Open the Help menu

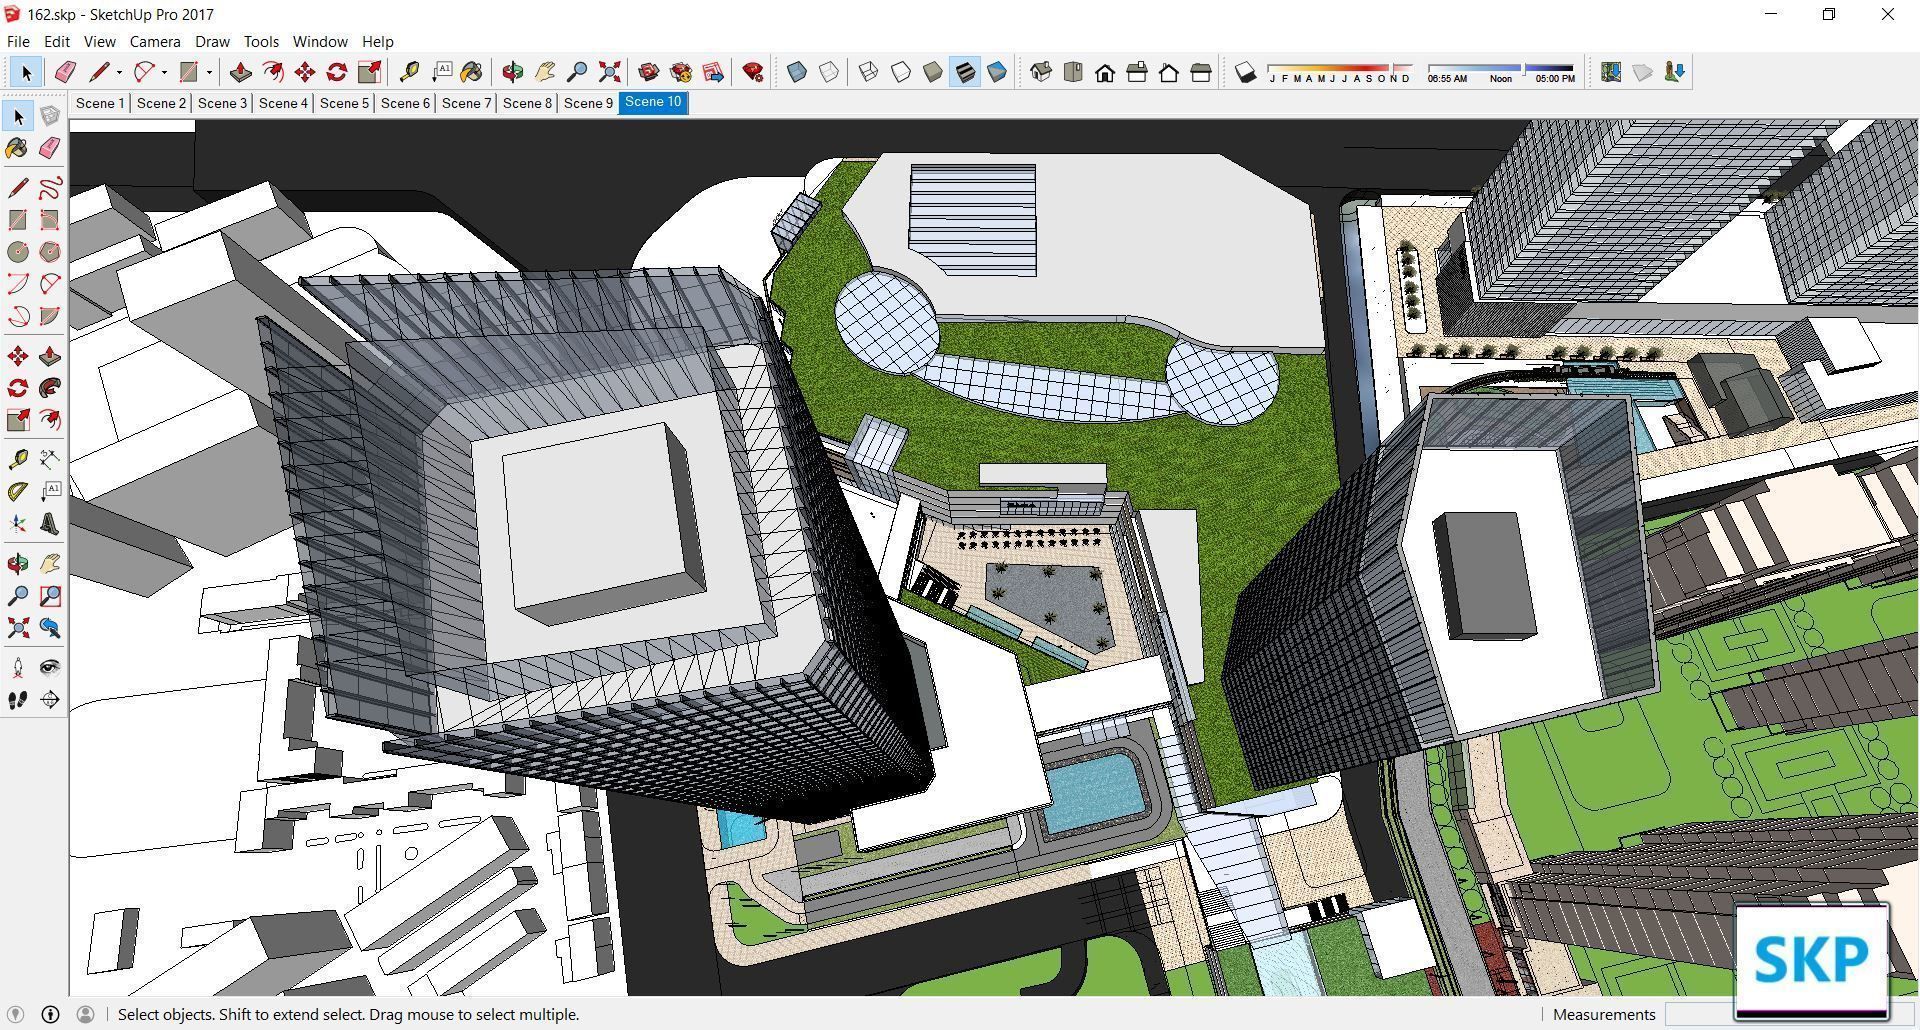pos(377,41)
